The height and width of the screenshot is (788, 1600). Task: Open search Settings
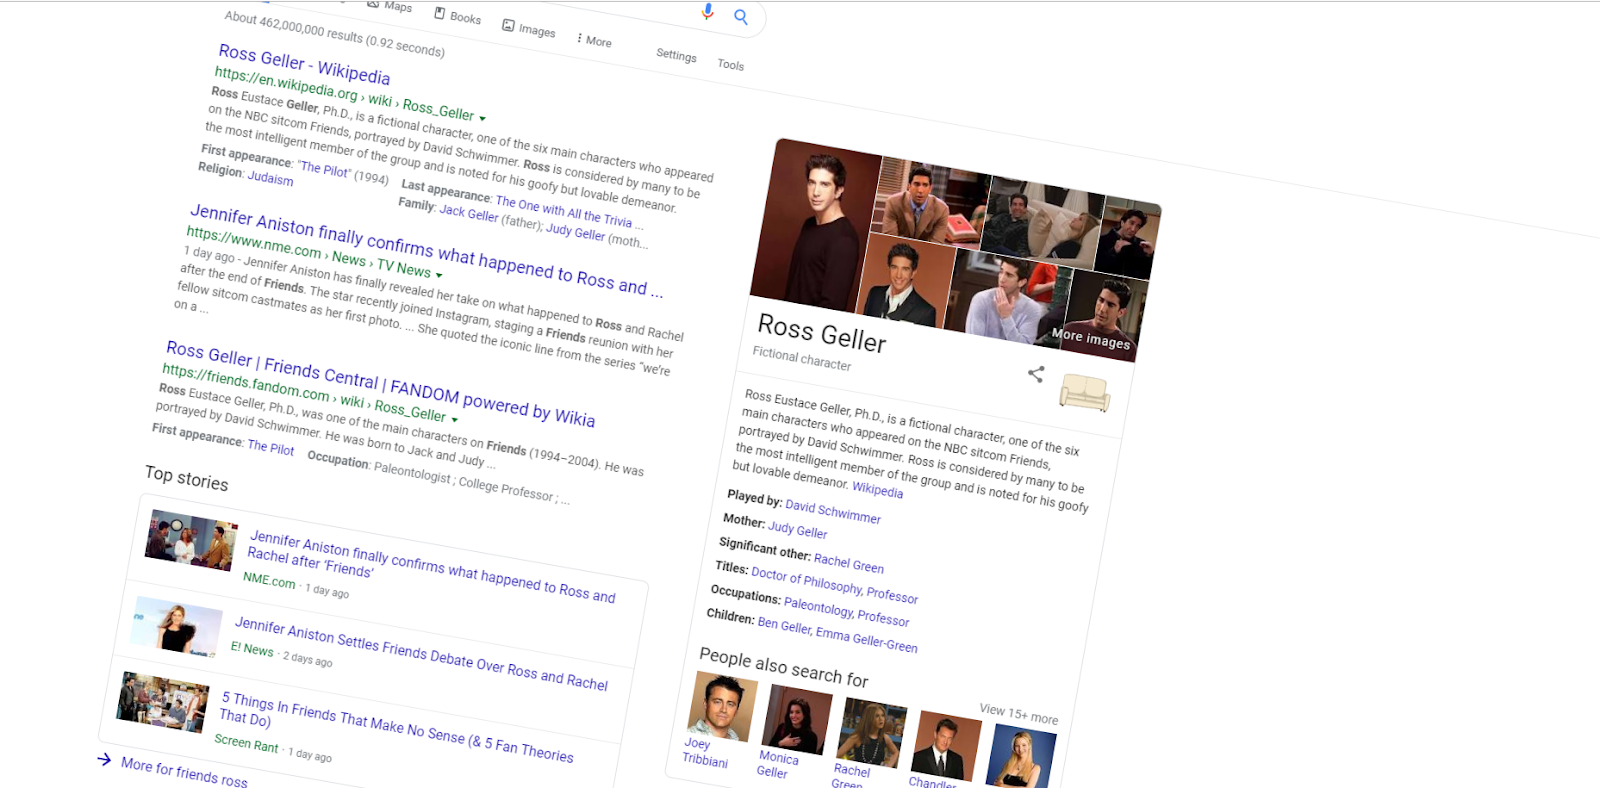676,56
